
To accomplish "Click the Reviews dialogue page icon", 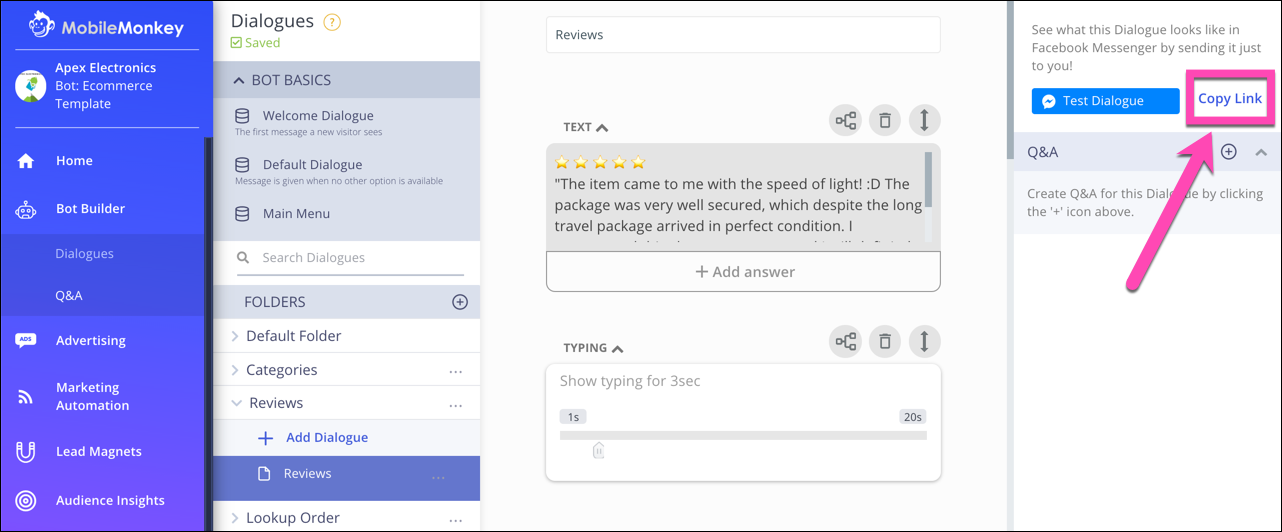I will click(x=265, y=474).
